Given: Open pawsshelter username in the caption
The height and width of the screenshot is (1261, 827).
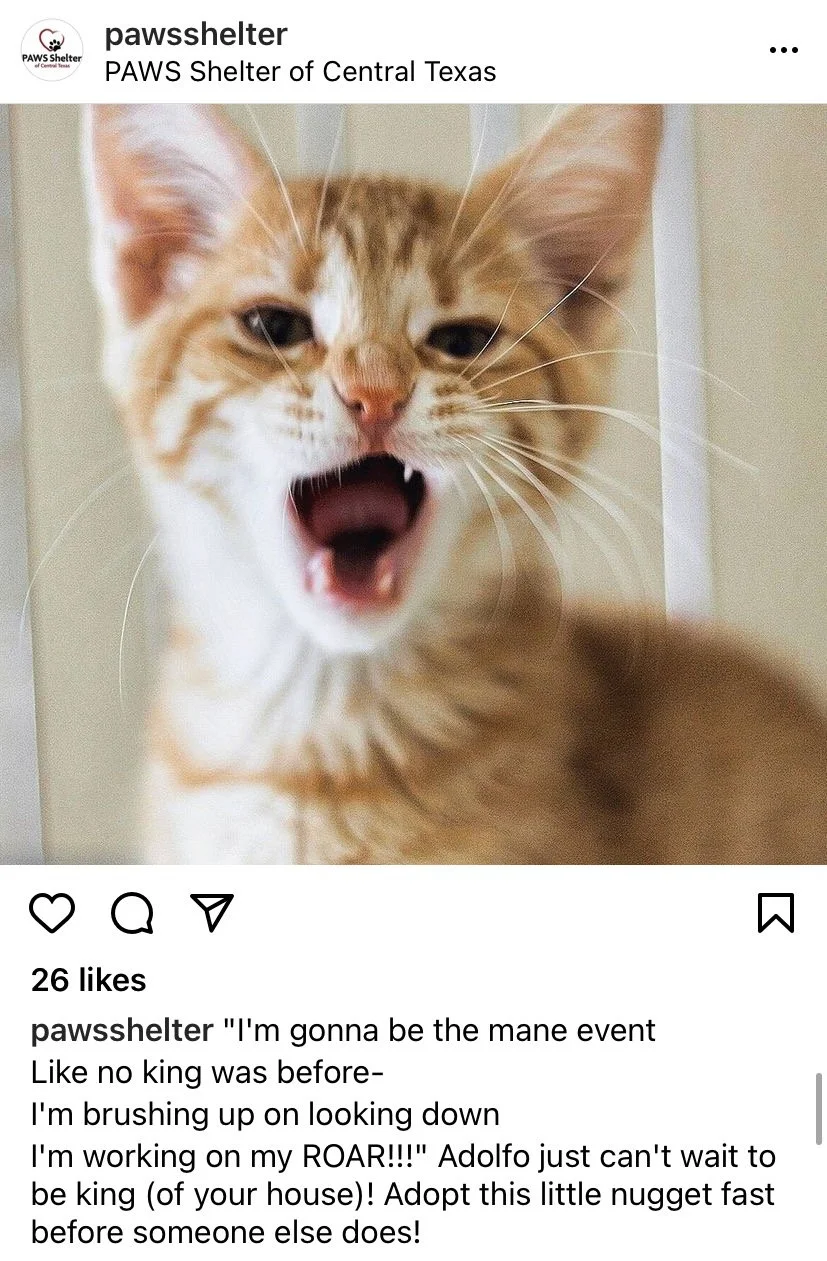Looking at the screenshot, I should [x=122, y=1031].
